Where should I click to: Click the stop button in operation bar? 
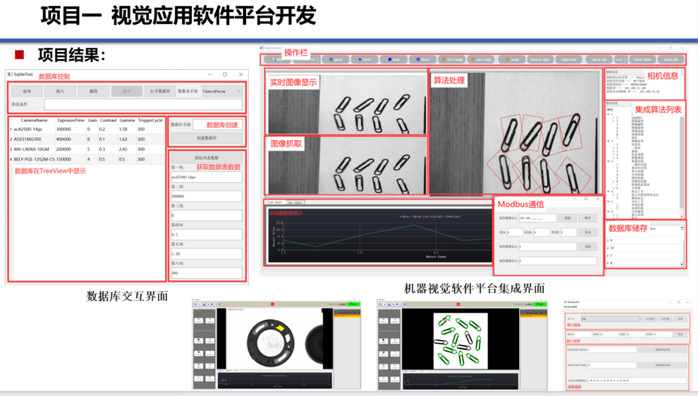coord(394,59)
